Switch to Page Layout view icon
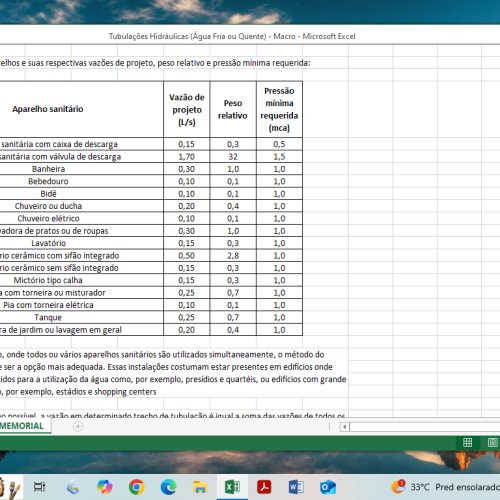This screenshot has height=500, width=500. pyautogui.click(x=493, y=442)
